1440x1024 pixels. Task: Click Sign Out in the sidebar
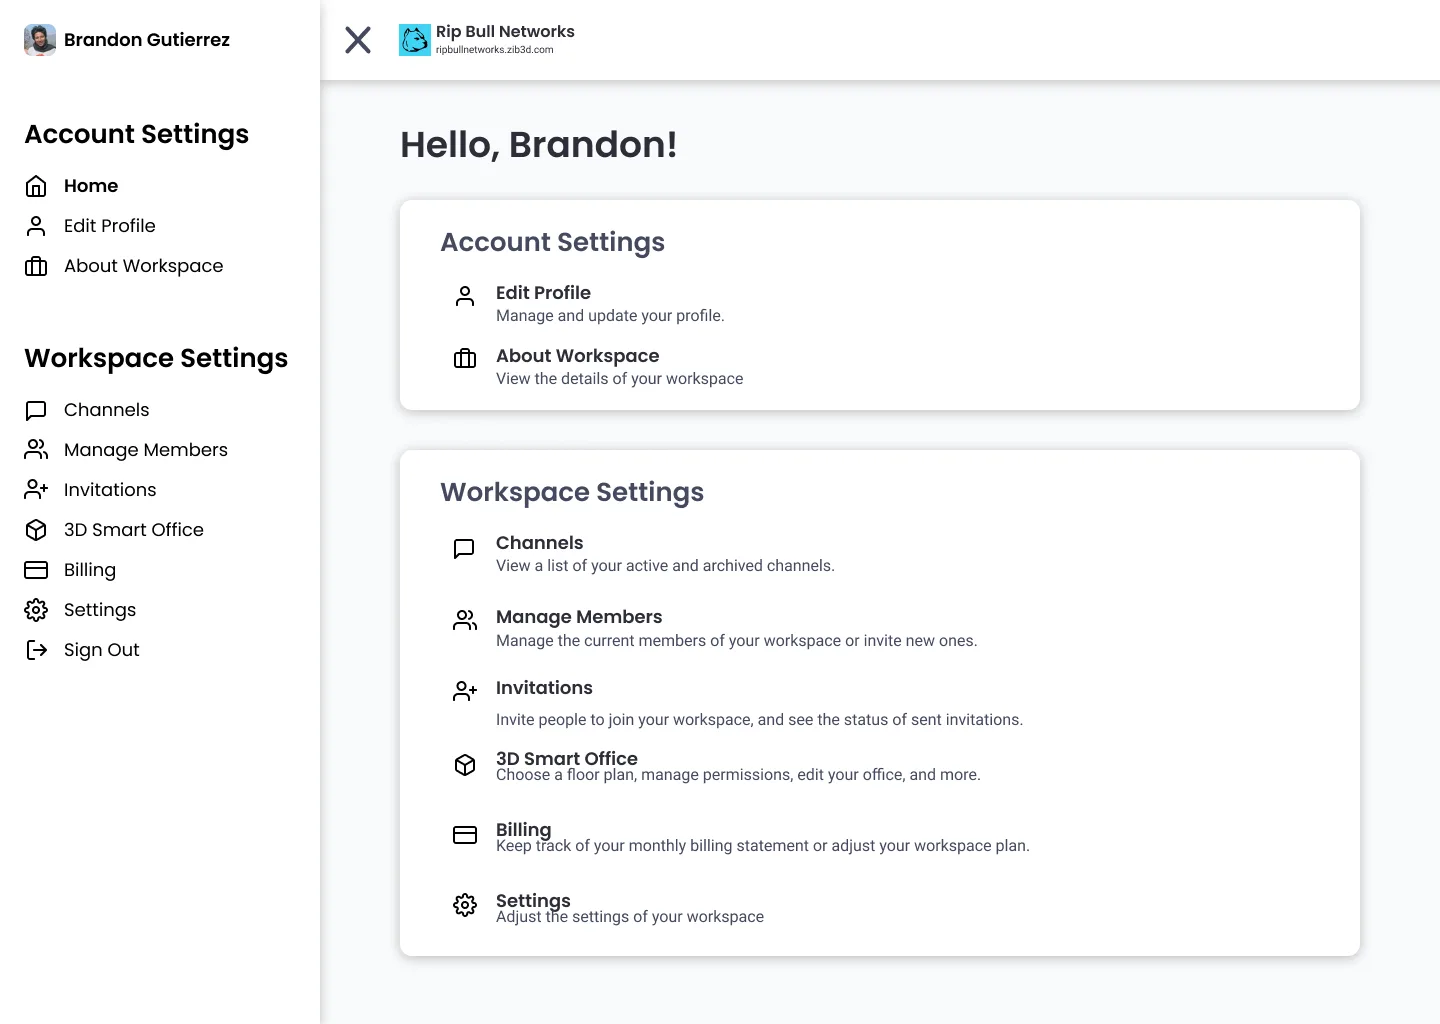coord(101,650)
